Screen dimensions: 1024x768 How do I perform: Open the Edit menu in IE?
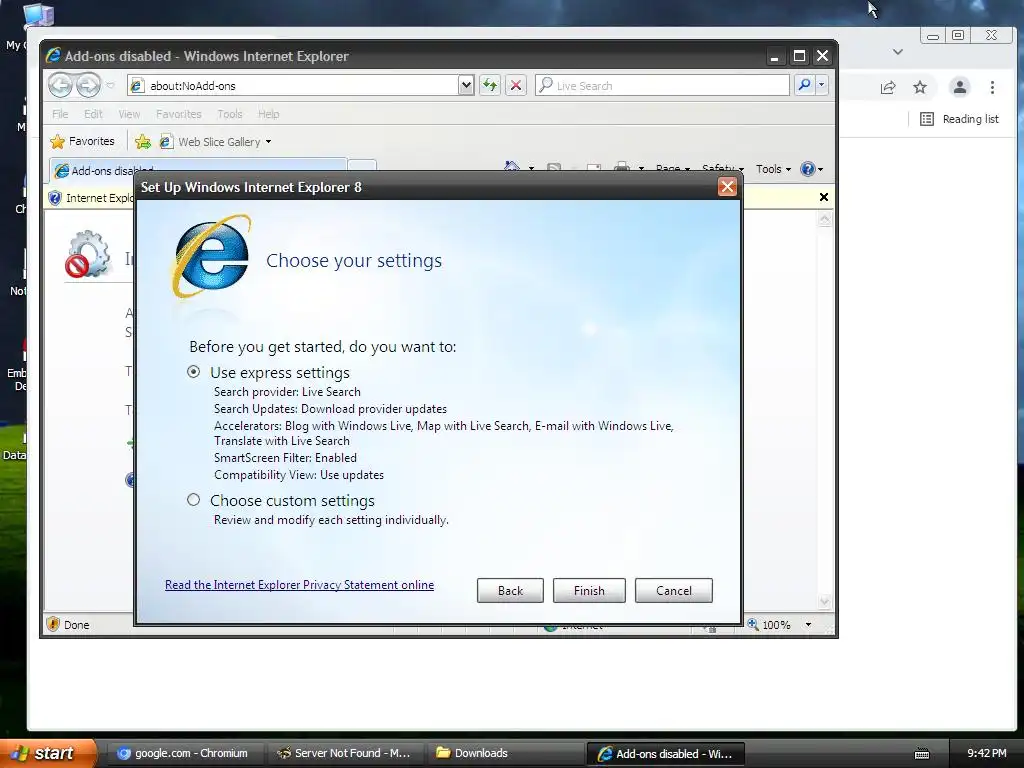coord(93,114)
